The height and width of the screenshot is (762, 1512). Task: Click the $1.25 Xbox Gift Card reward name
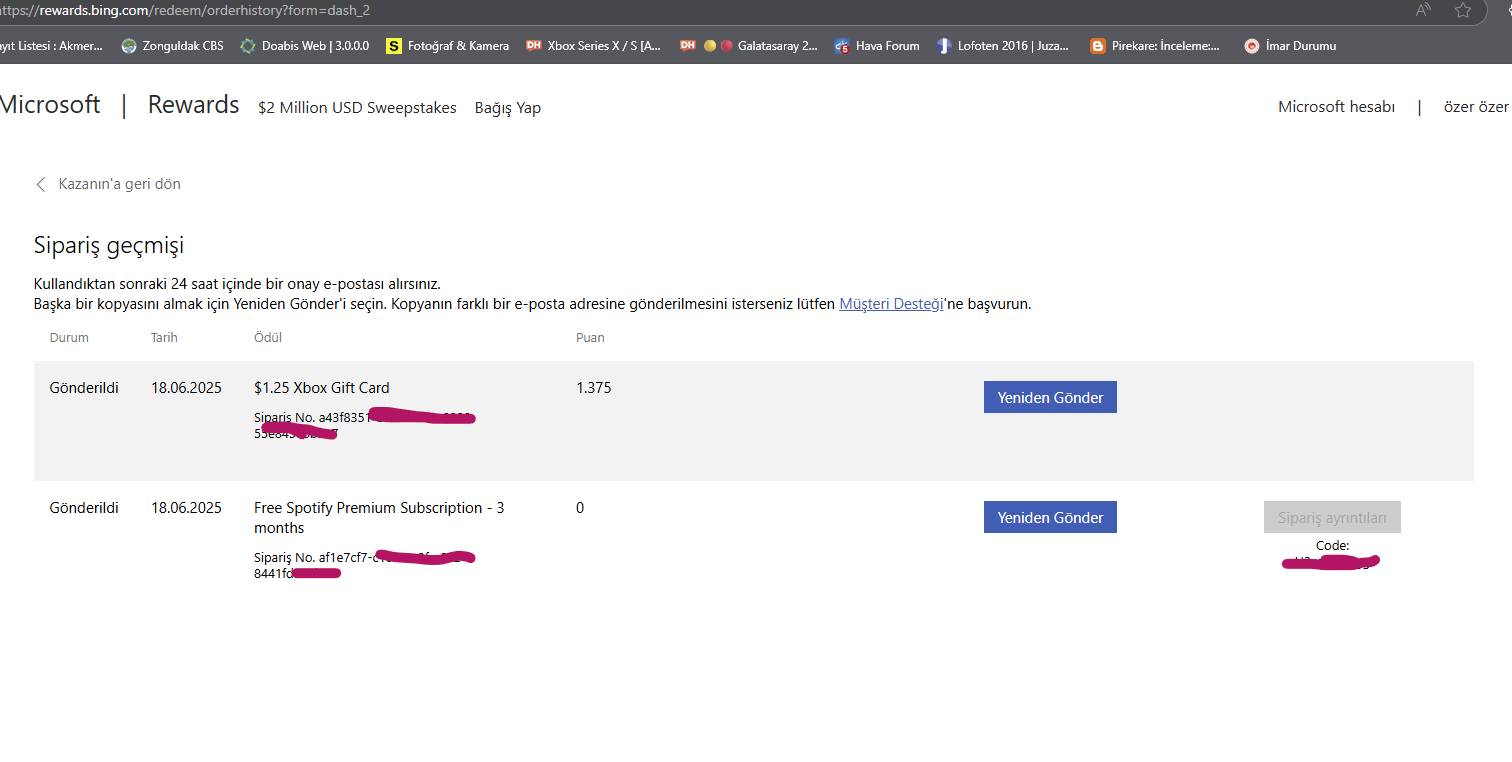tap(322, 388)
